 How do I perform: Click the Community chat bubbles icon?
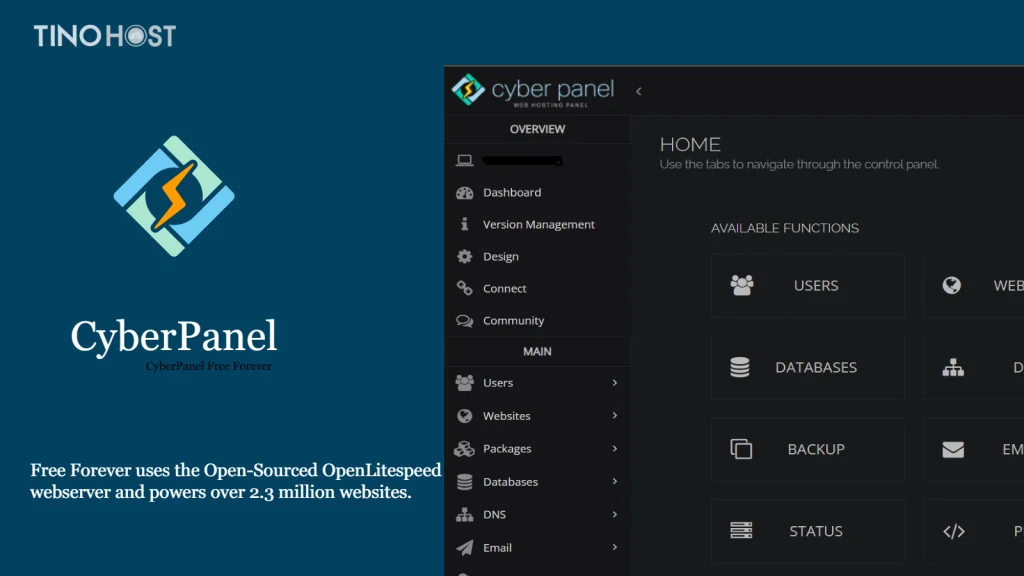464,321
